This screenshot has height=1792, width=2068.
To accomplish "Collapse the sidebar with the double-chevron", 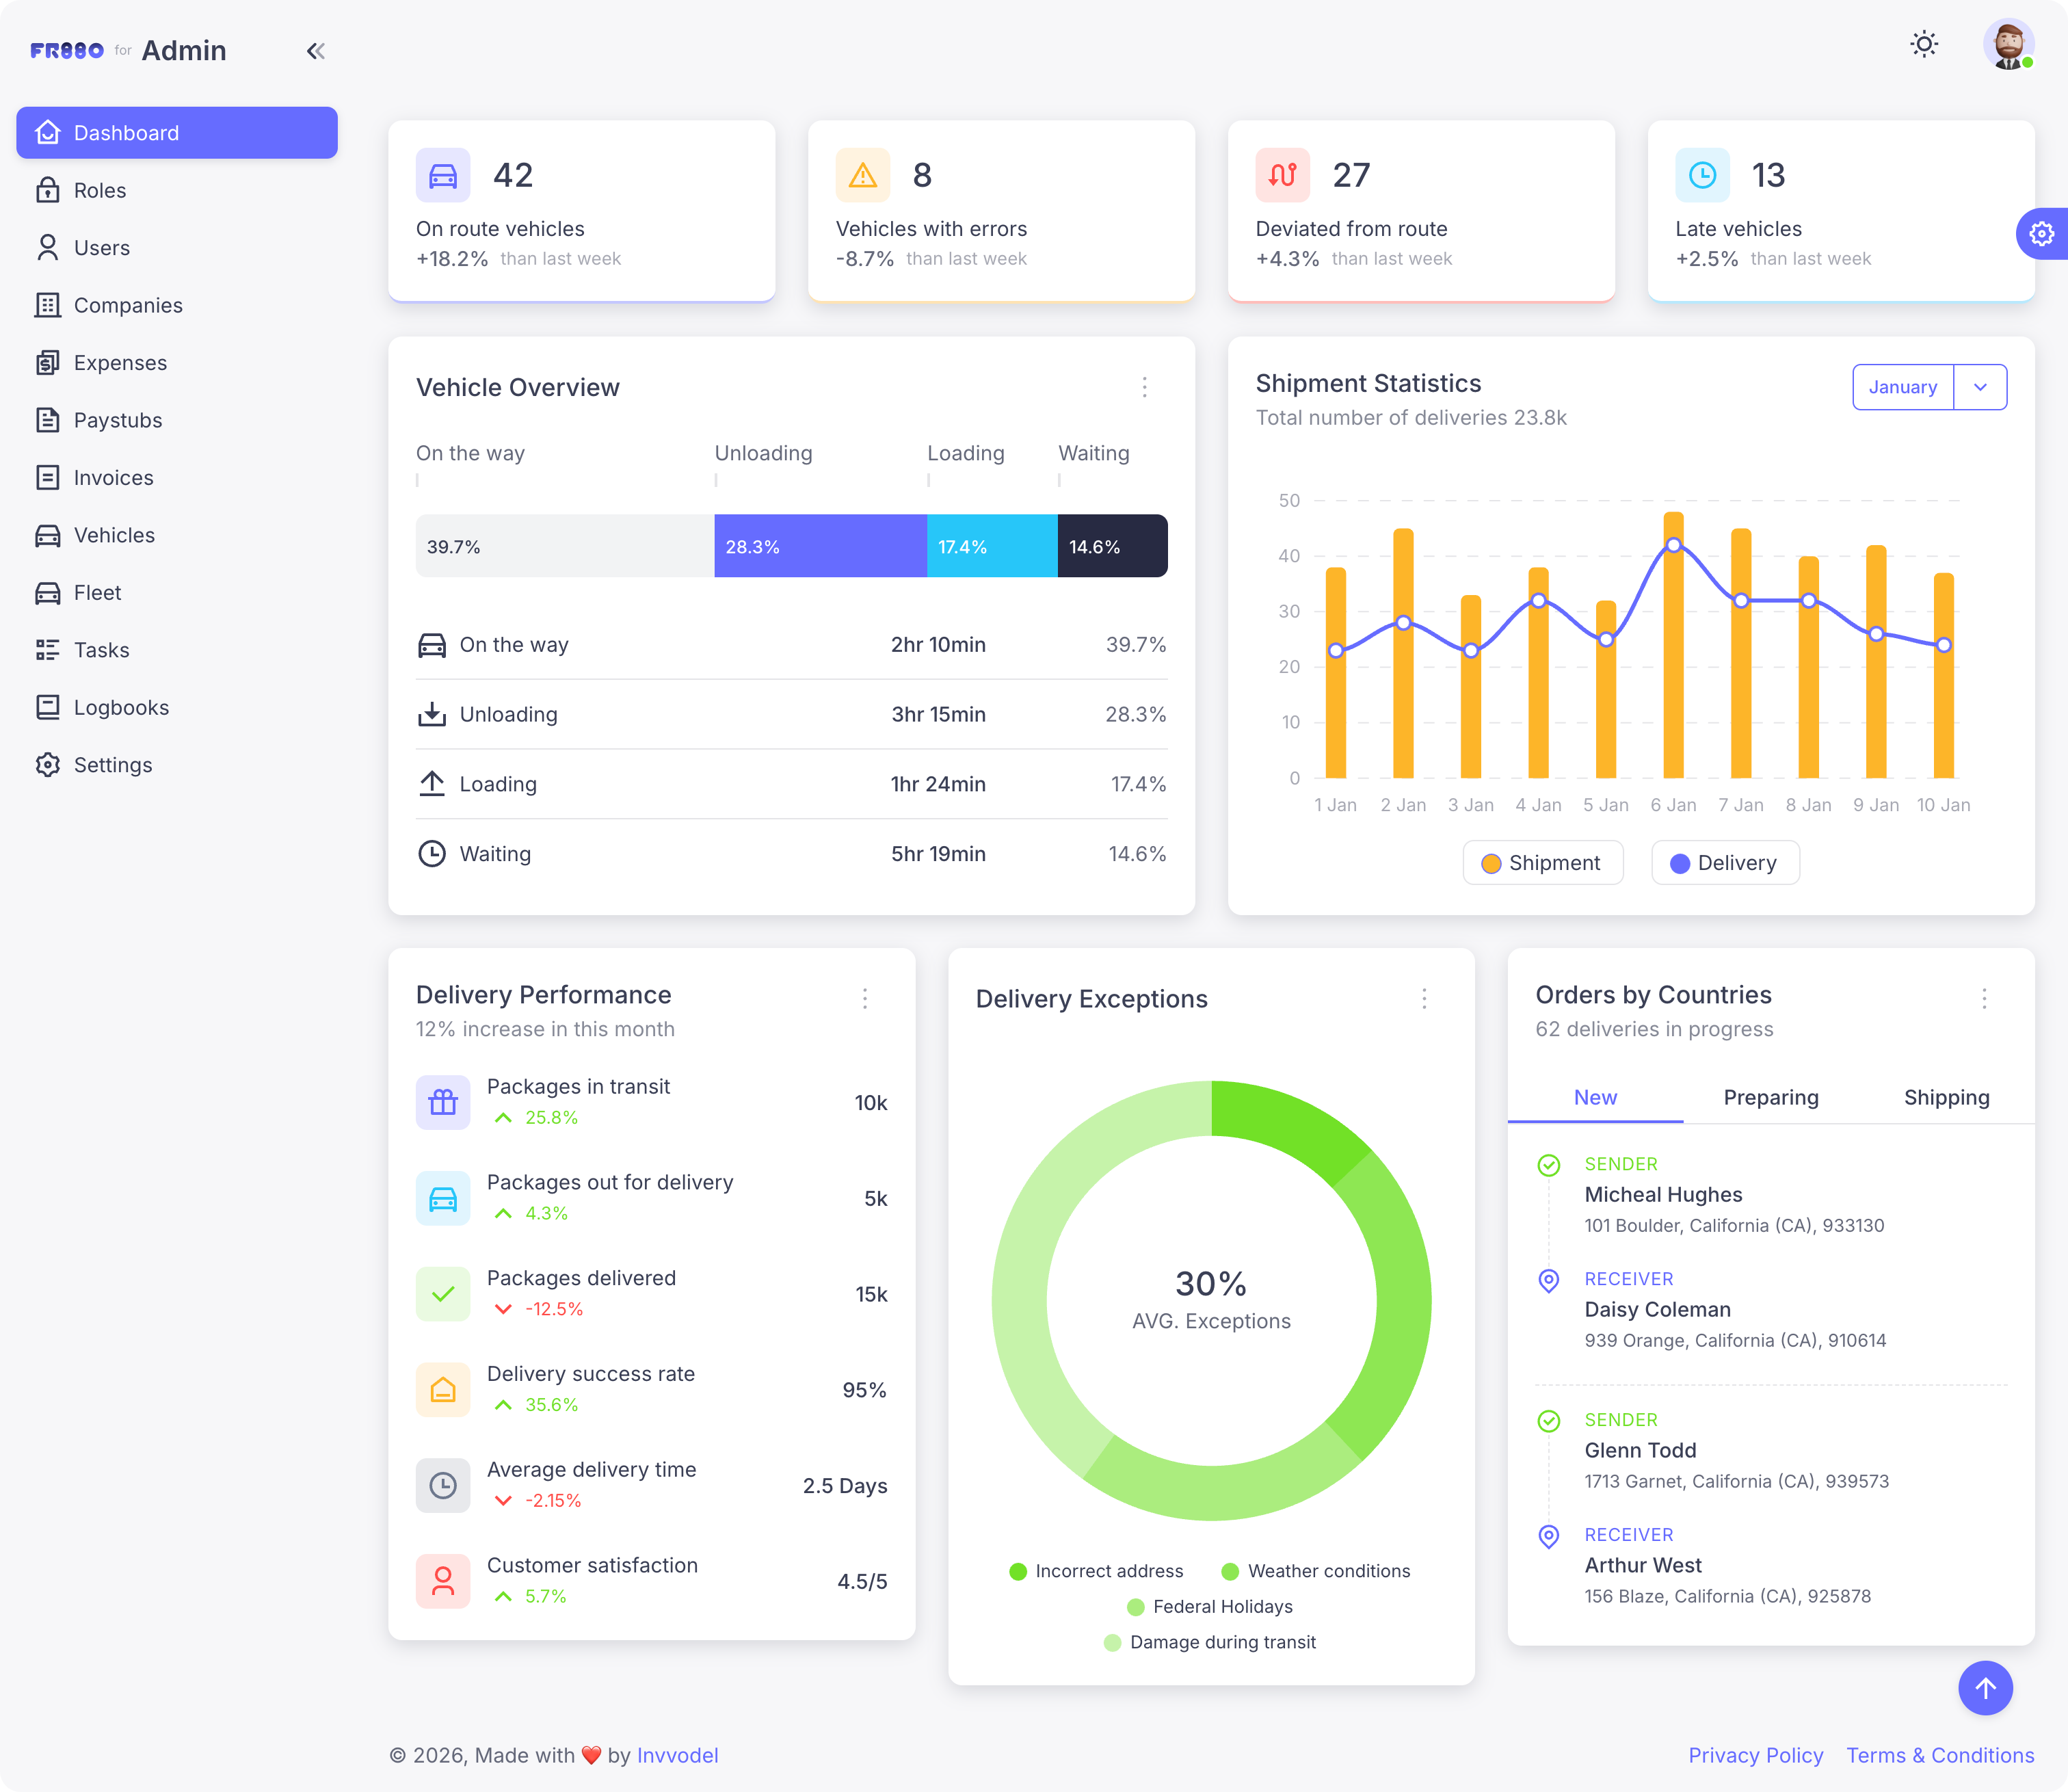I will (x=316, y=50).
